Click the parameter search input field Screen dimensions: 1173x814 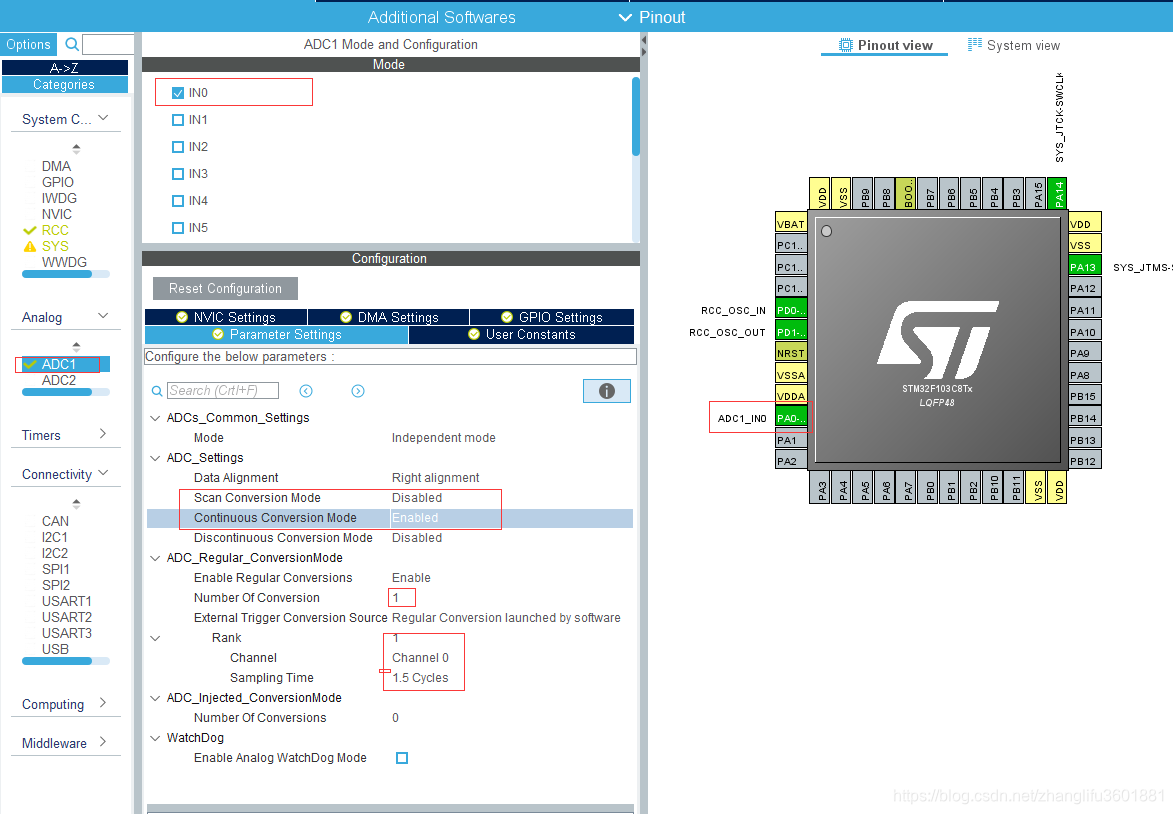[223, 391]
